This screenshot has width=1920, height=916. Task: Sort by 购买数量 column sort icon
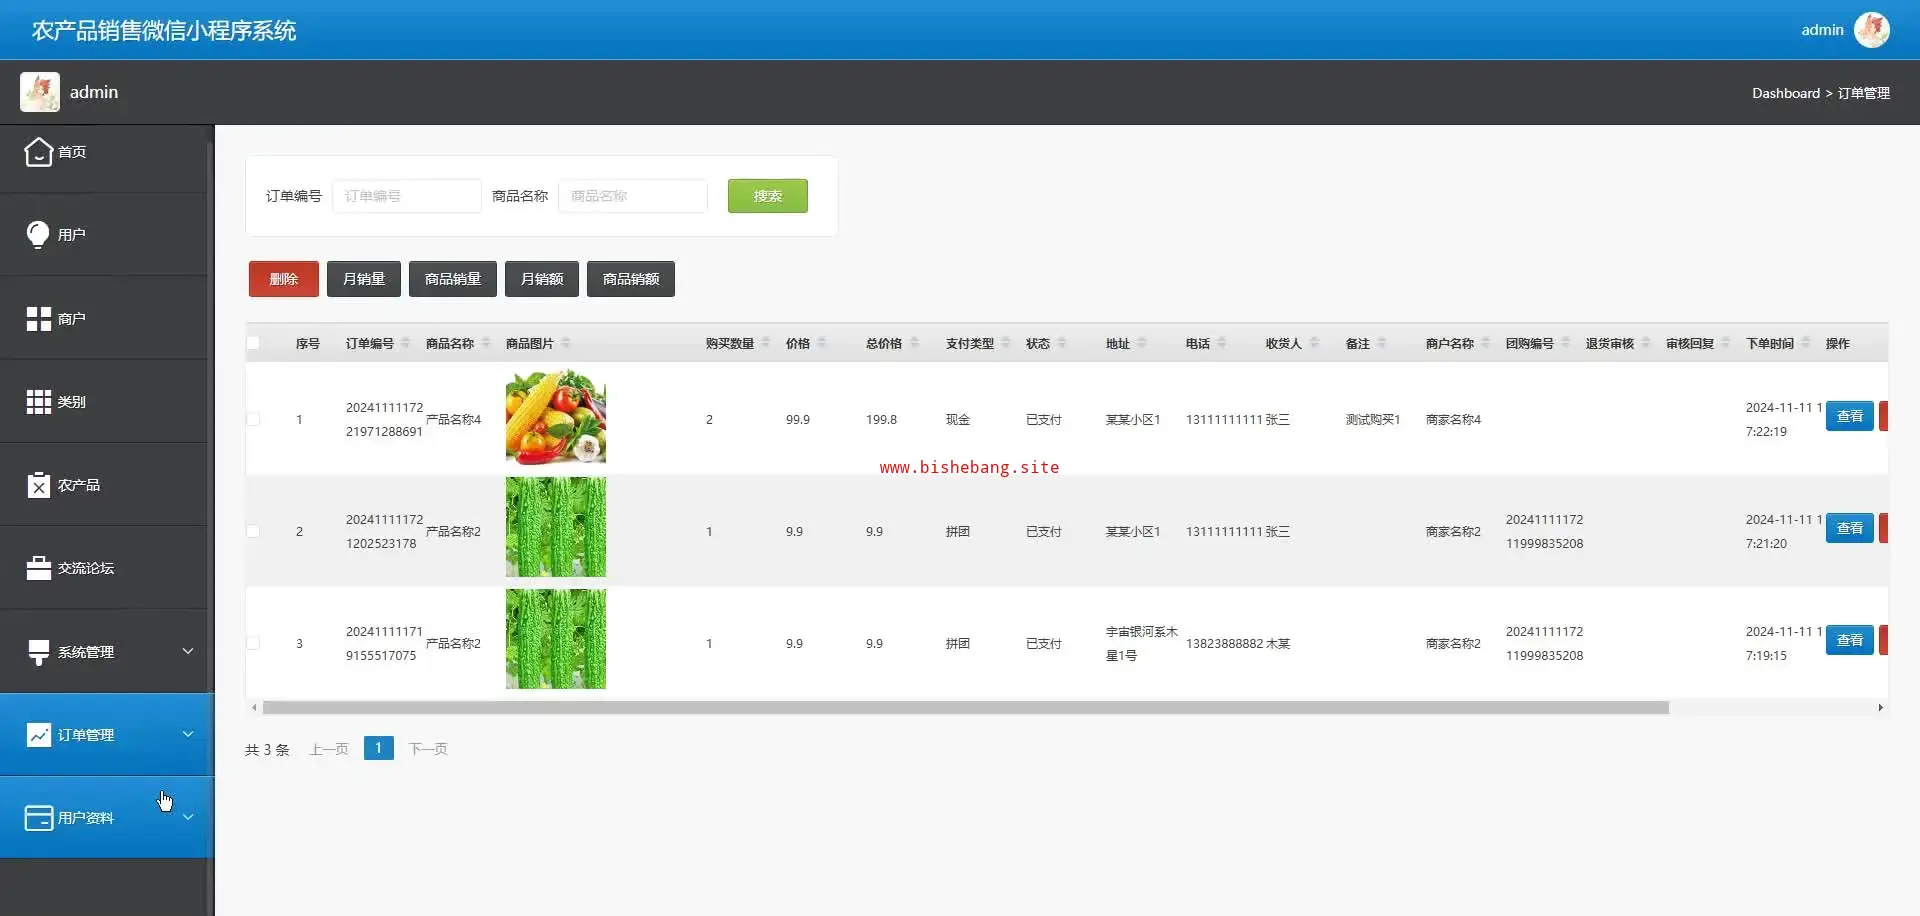pos(765,343)
